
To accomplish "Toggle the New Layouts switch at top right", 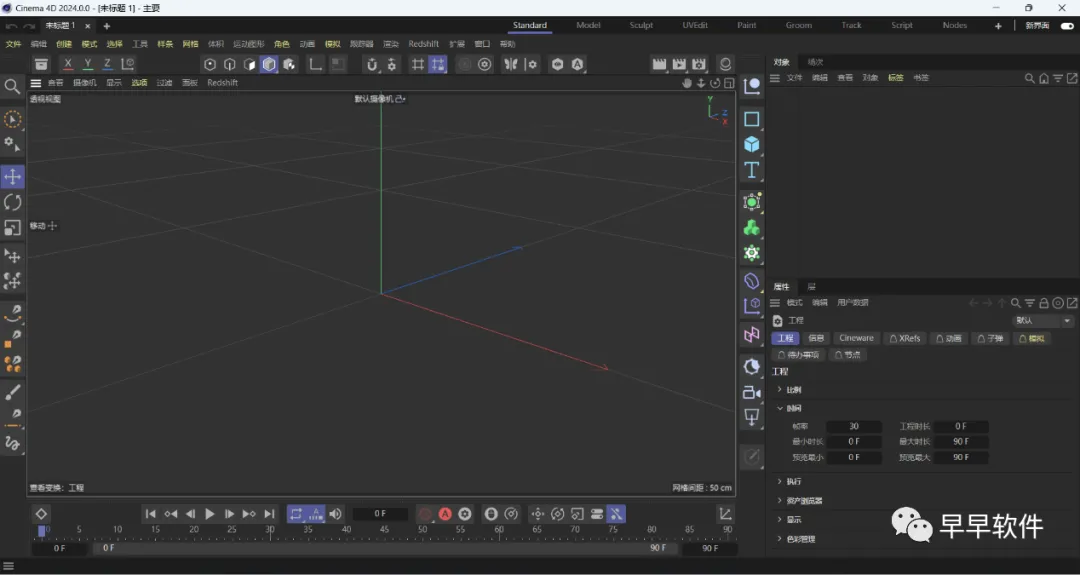I will tap(1067, 25).
